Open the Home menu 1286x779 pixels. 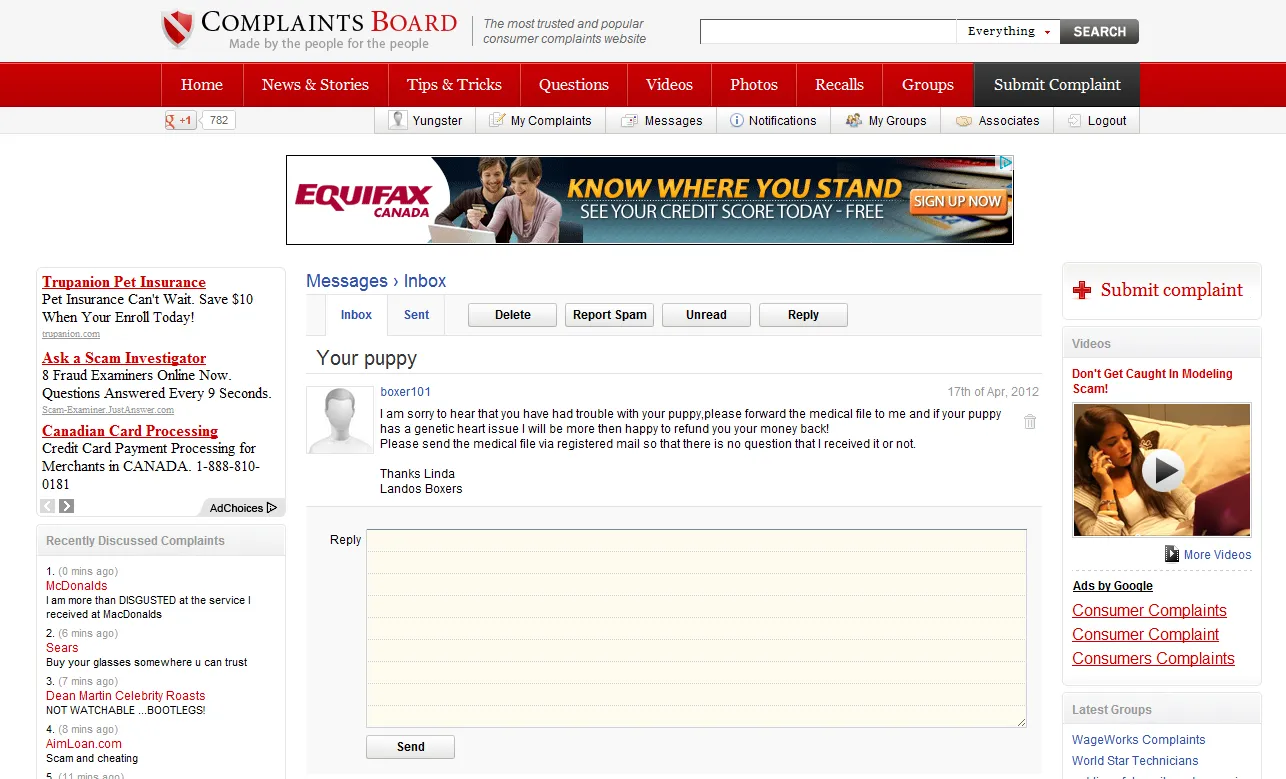point(202,85)
